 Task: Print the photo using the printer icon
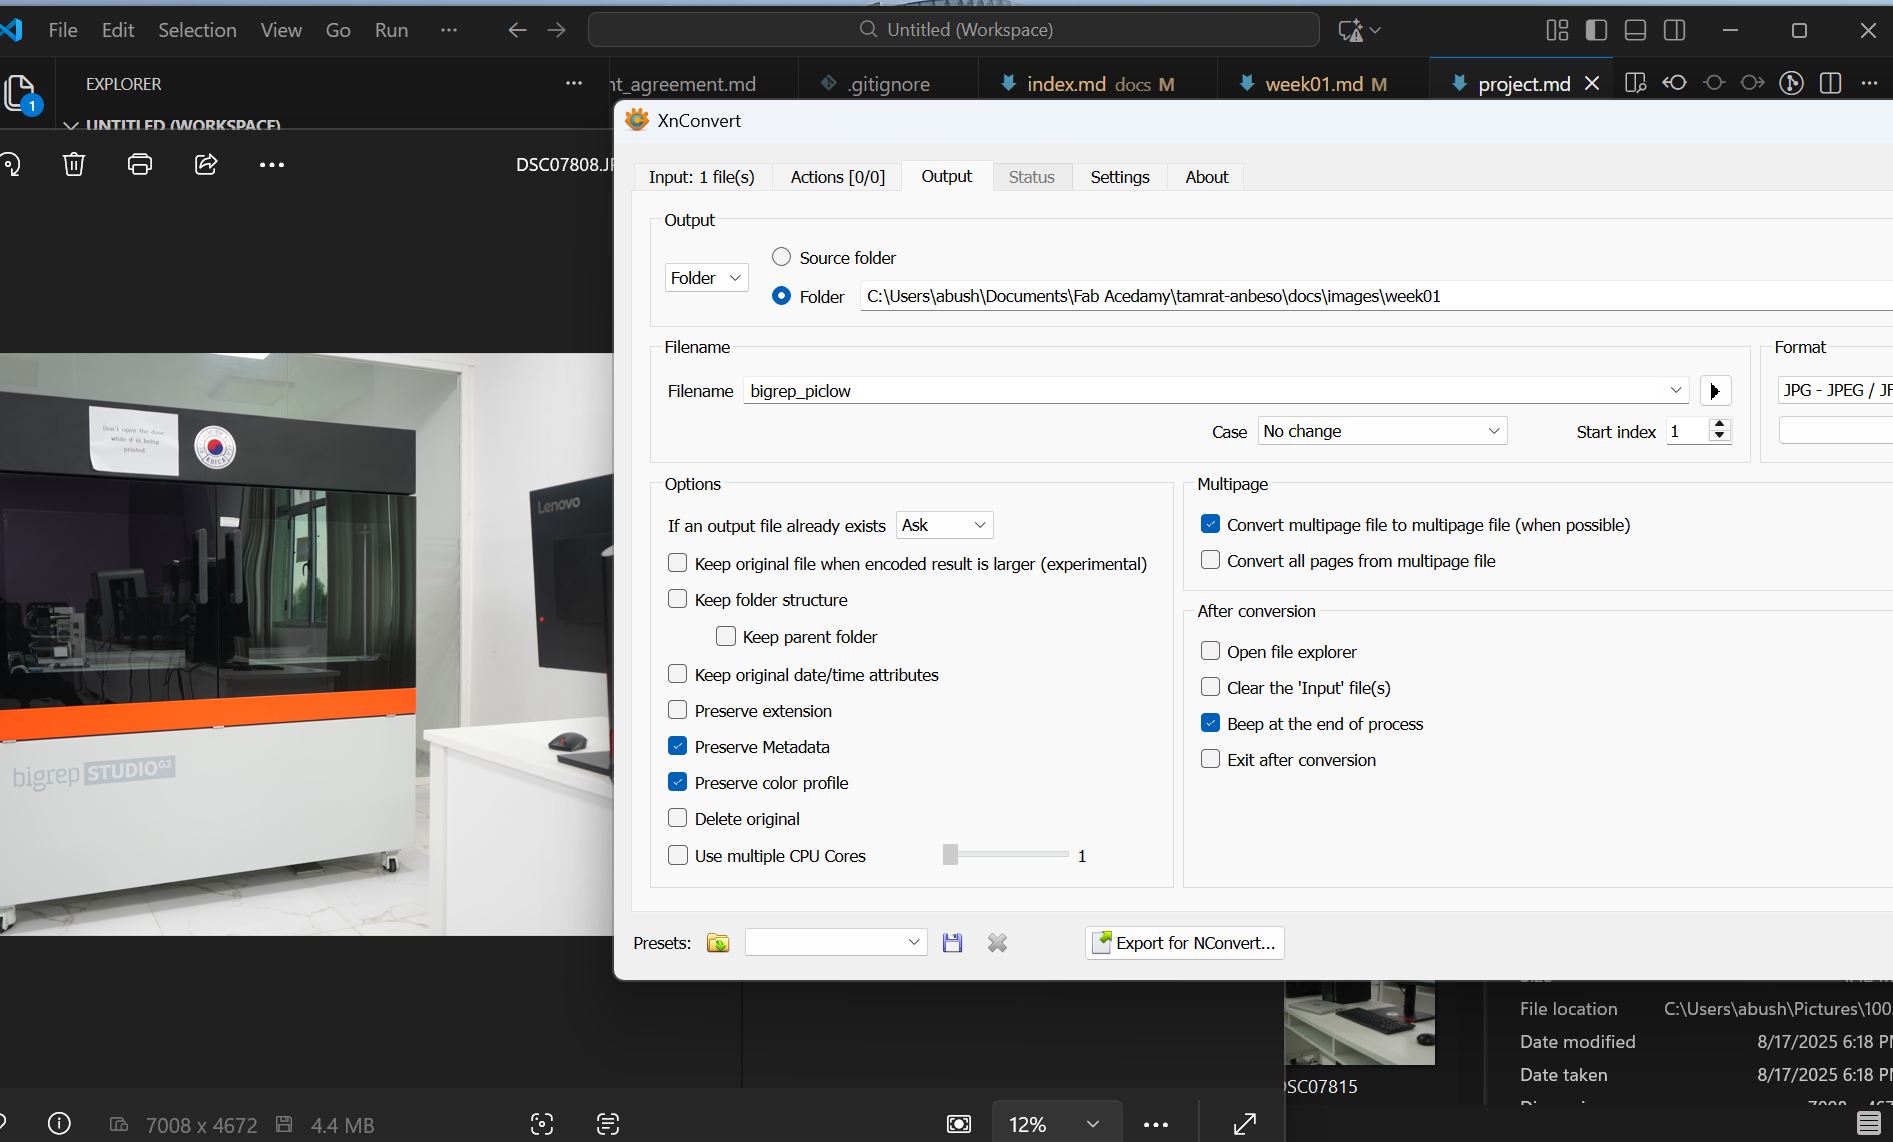point(139,164)
